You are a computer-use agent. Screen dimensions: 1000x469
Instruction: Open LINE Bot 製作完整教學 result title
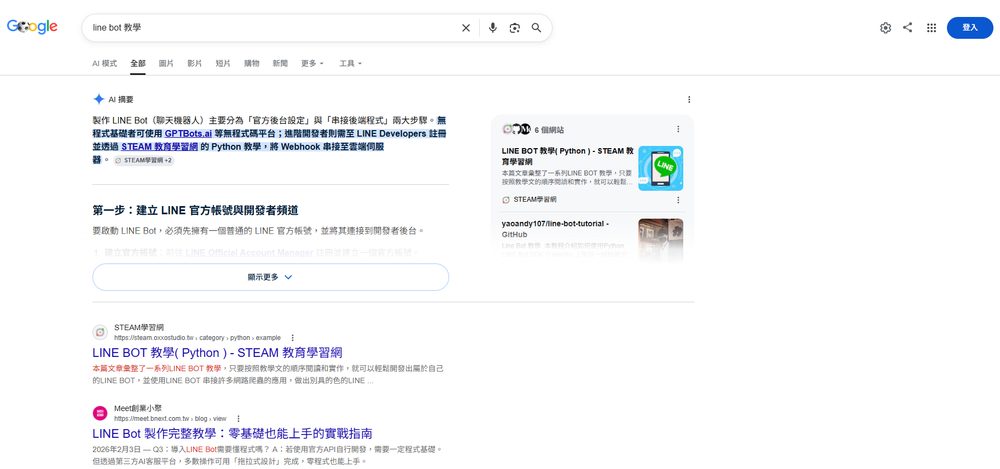[x=232, y=434]
